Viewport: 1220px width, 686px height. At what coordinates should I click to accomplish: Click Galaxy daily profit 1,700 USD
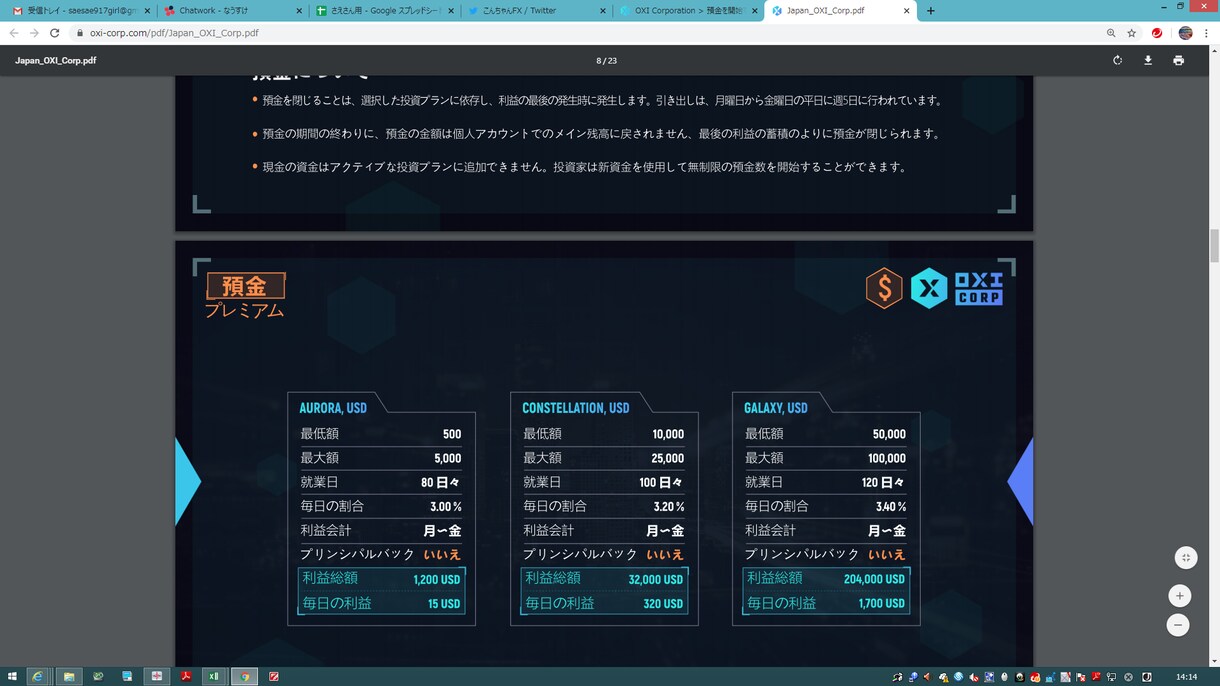click(882, 604)
